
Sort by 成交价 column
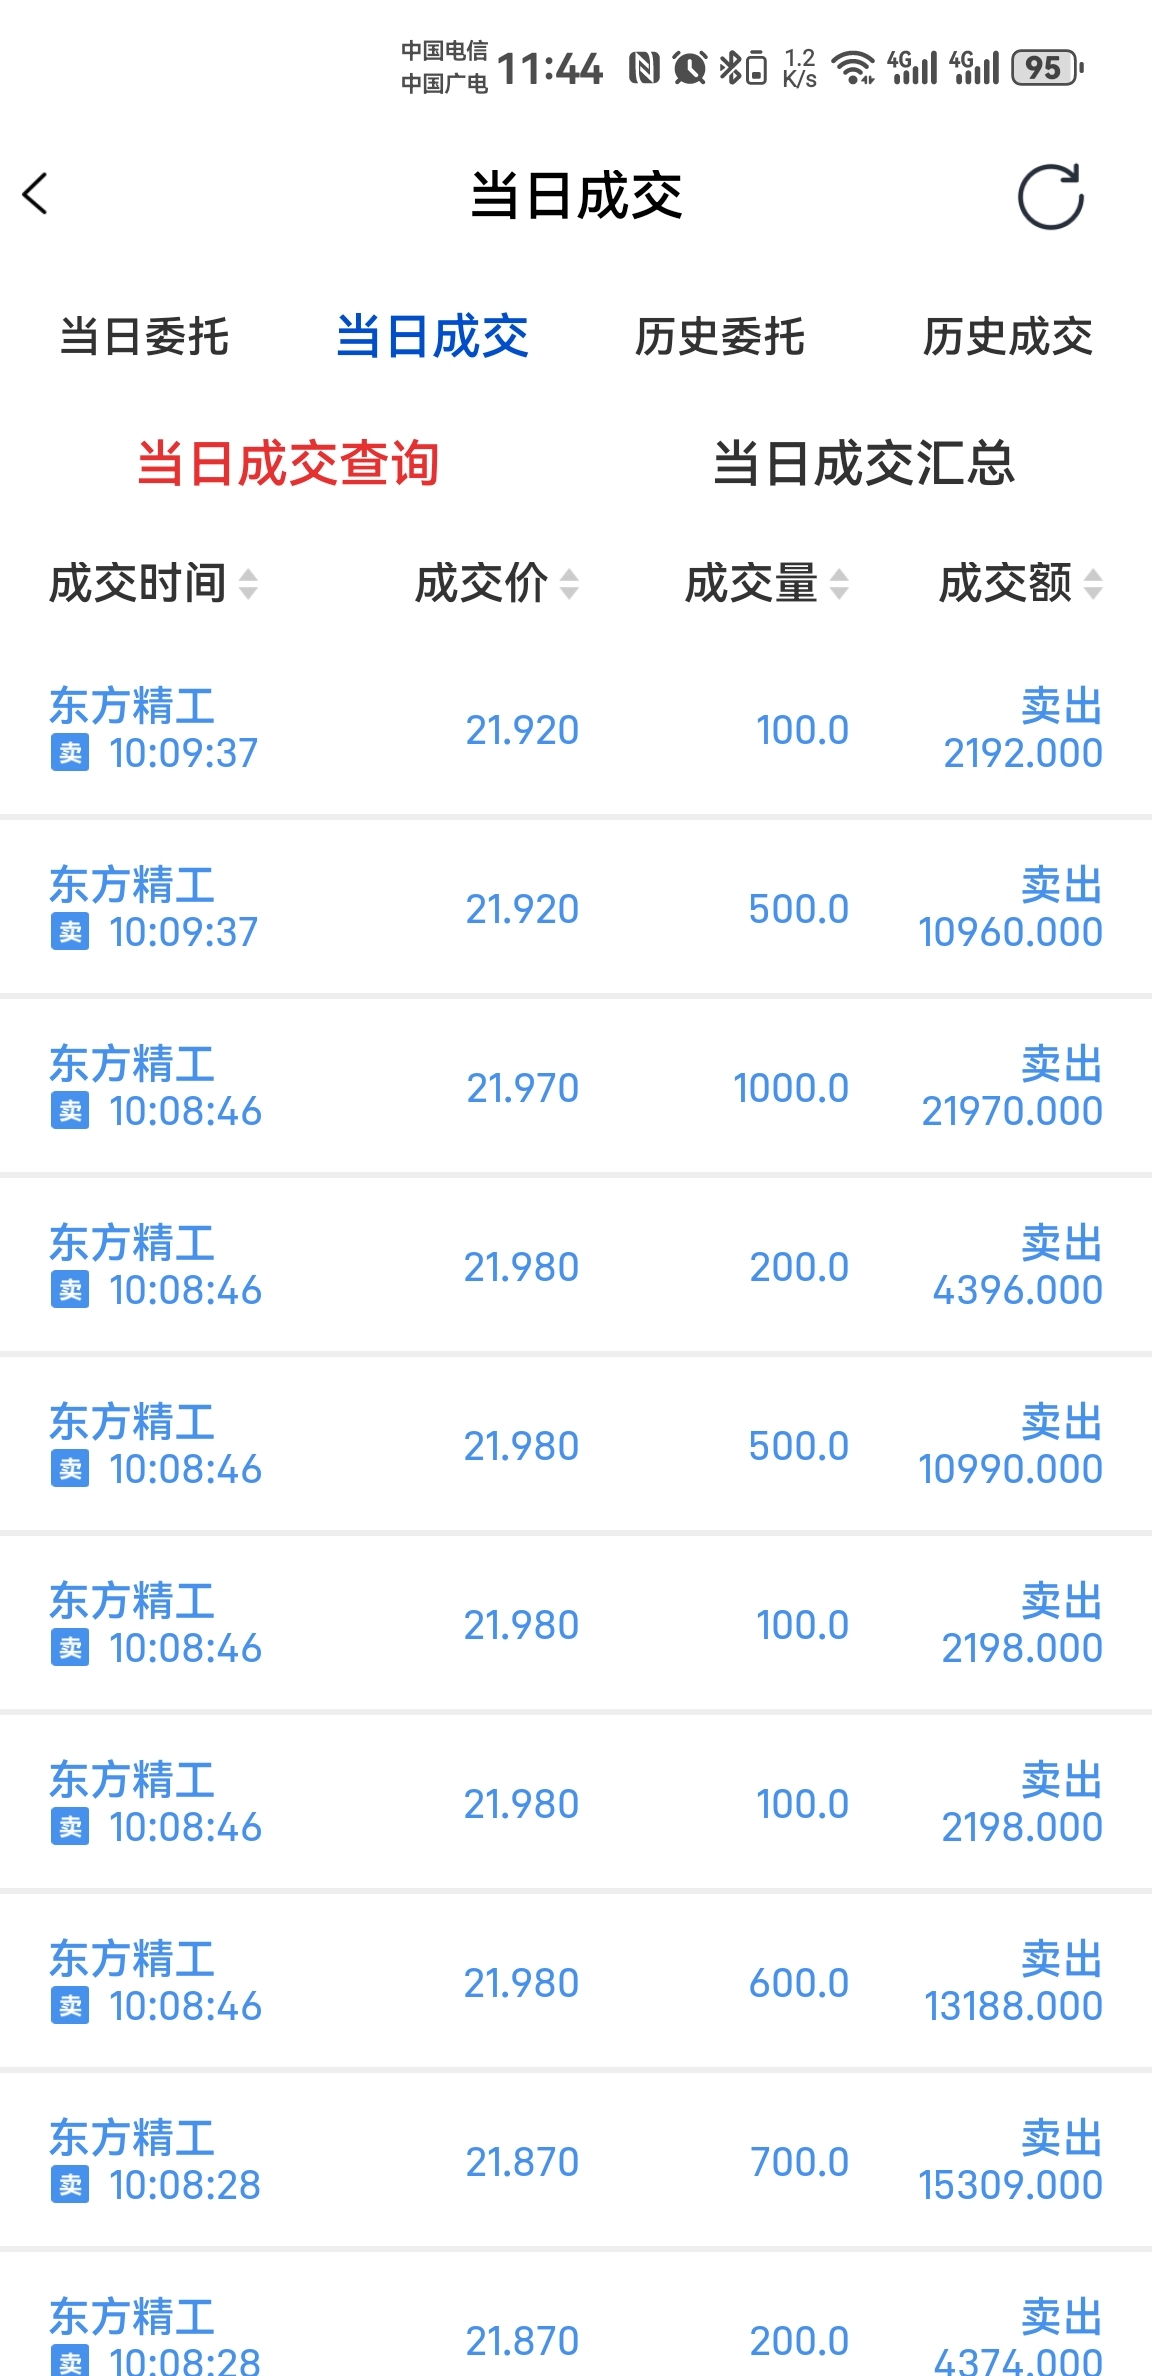pyautogui.click(x=496, y=583)
